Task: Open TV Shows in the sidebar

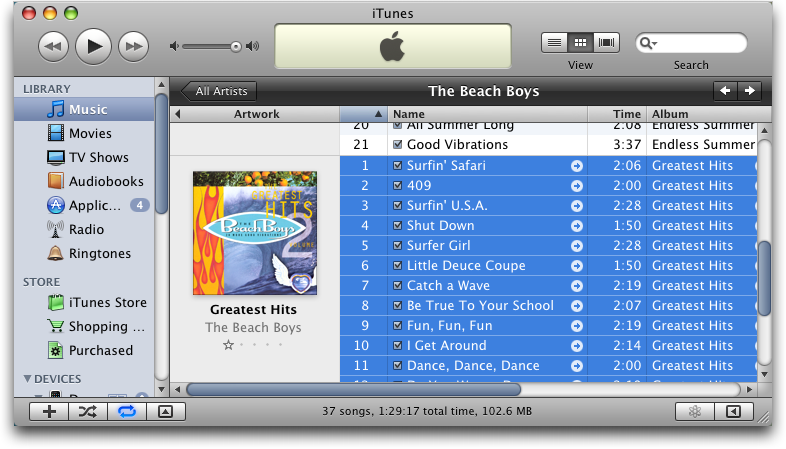Action: click(84, 157)
